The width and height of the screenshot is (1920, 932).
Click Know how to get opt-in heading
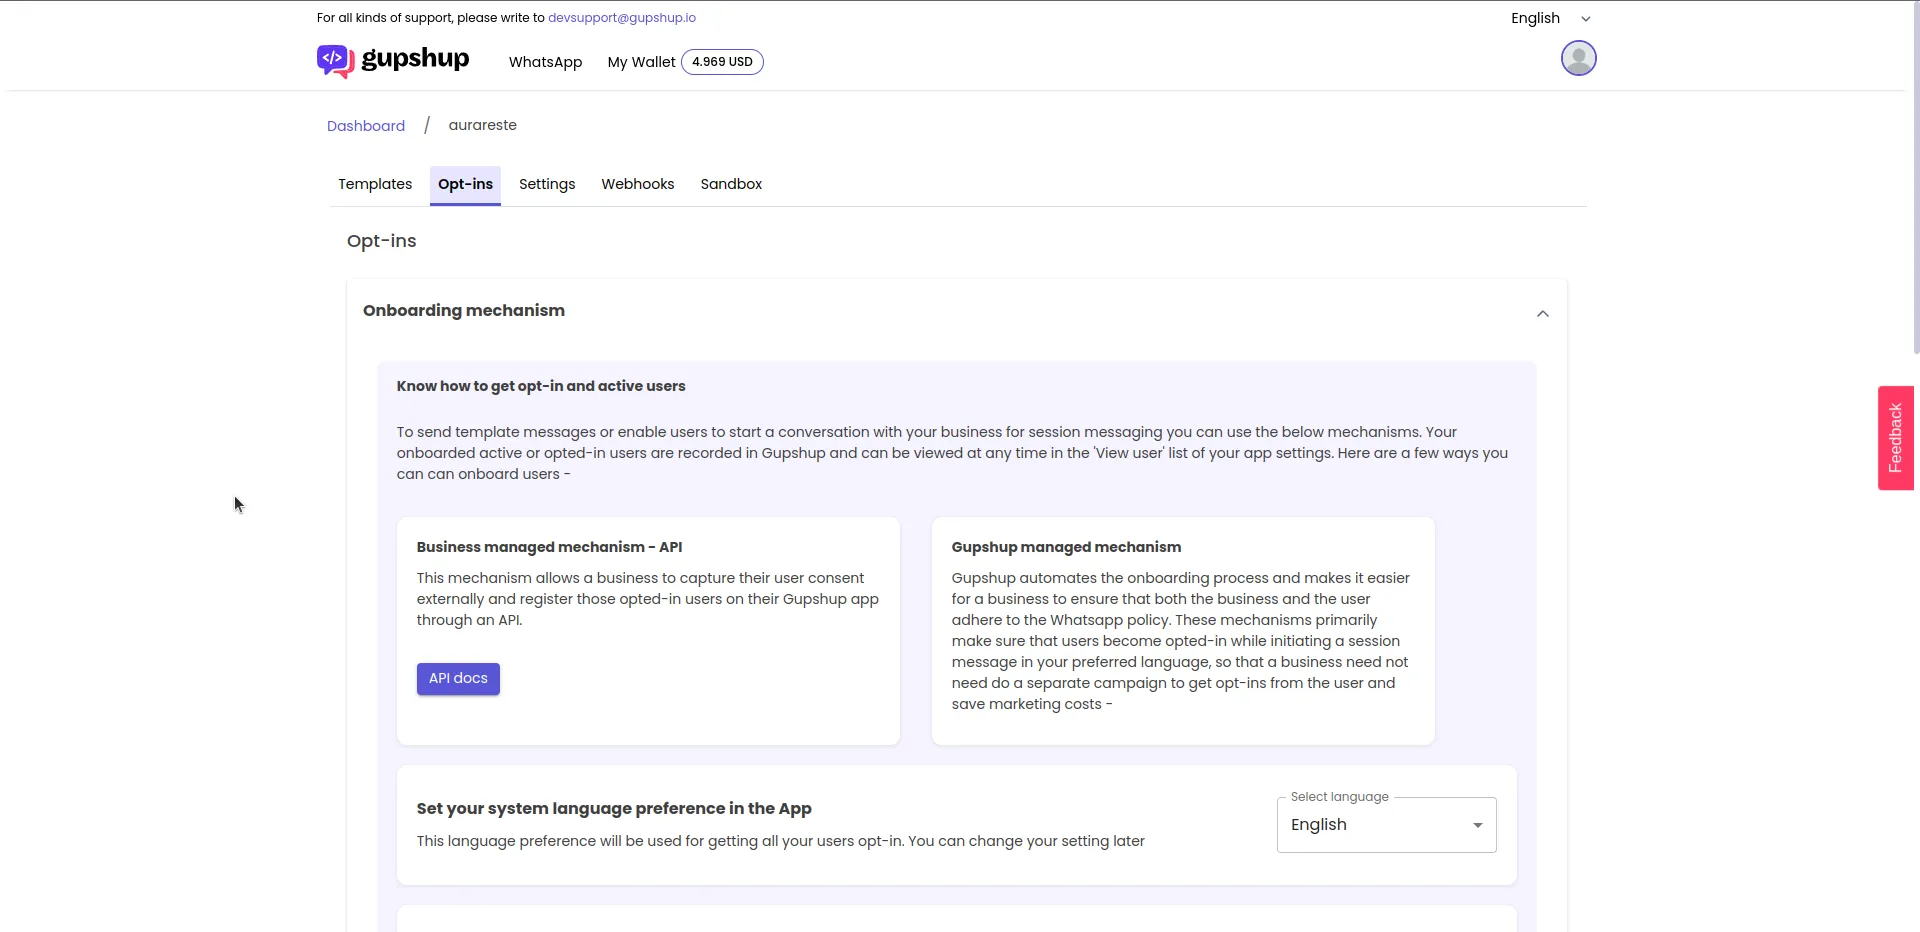541,386
